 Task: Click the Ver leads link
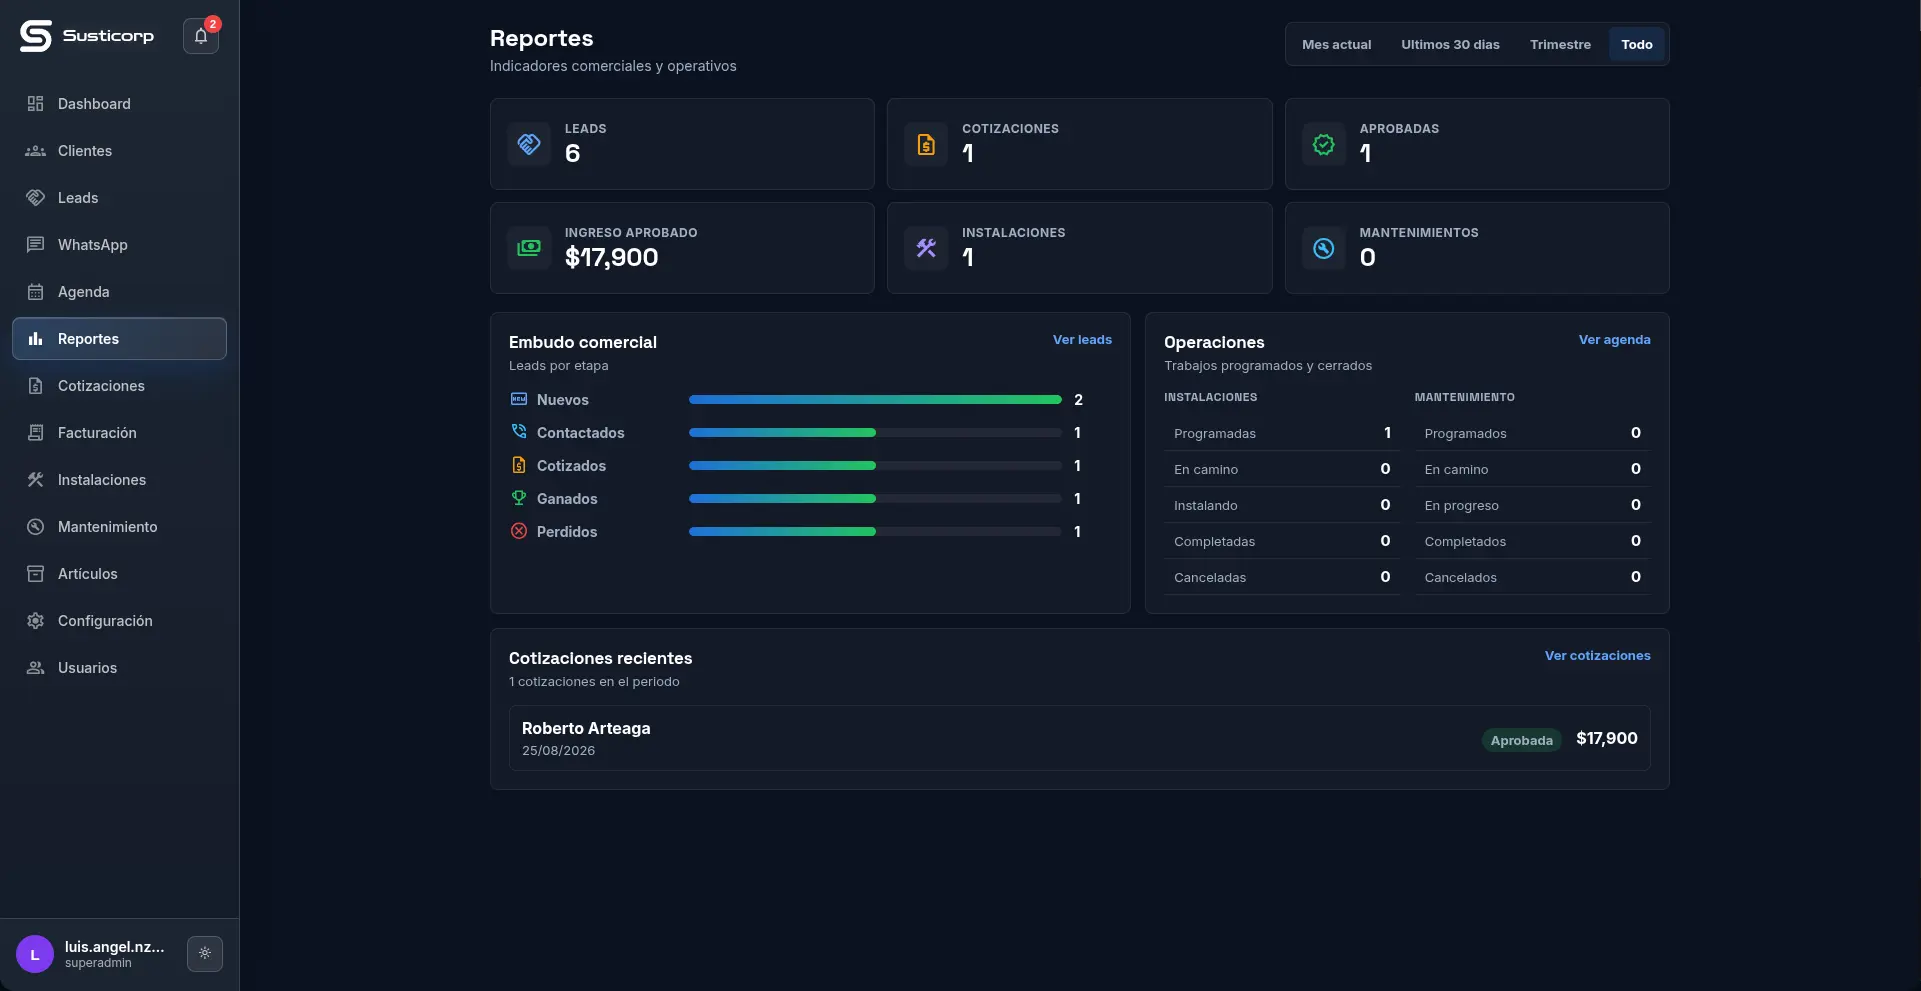tap(1082, 340)
